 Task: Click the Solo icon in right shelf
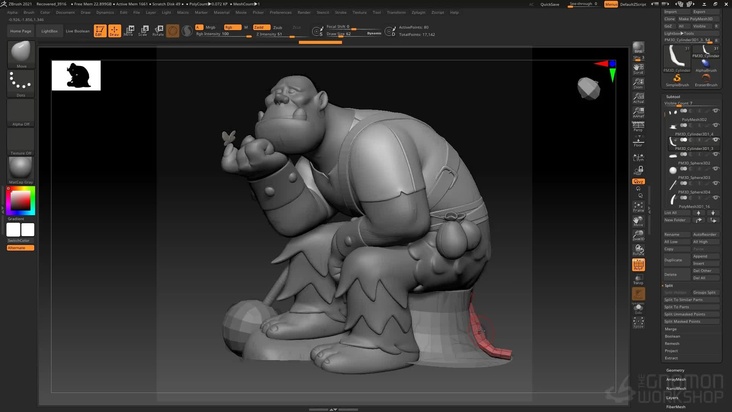pyautogui.click(x=638, y=309)
